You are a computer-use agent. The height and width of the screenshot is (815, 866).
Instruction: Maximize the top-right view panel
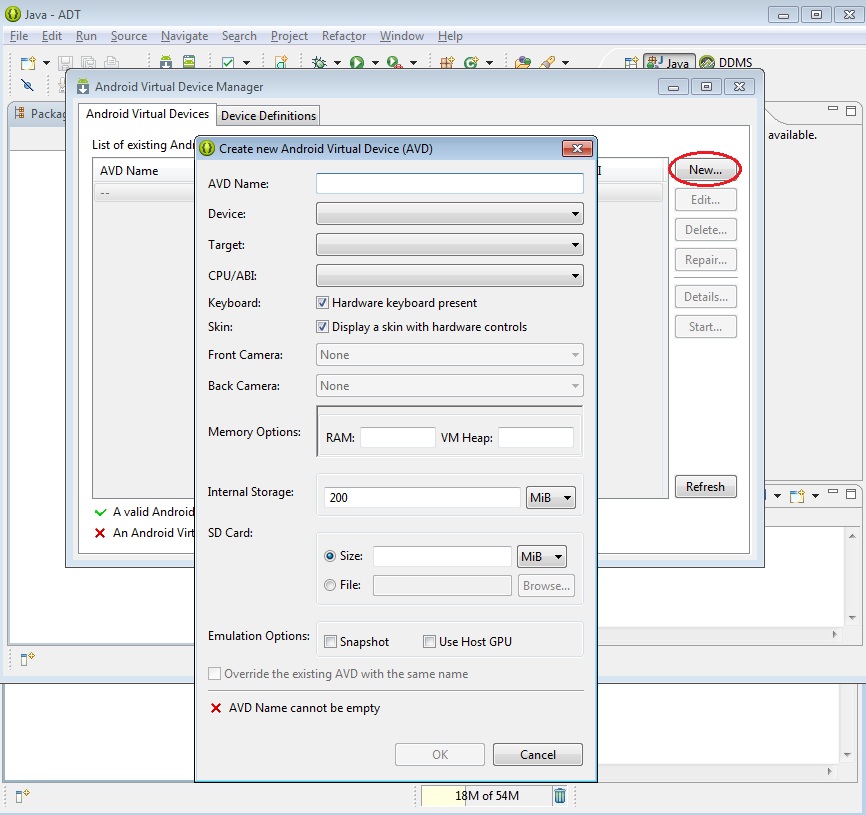tap(851, 110)
